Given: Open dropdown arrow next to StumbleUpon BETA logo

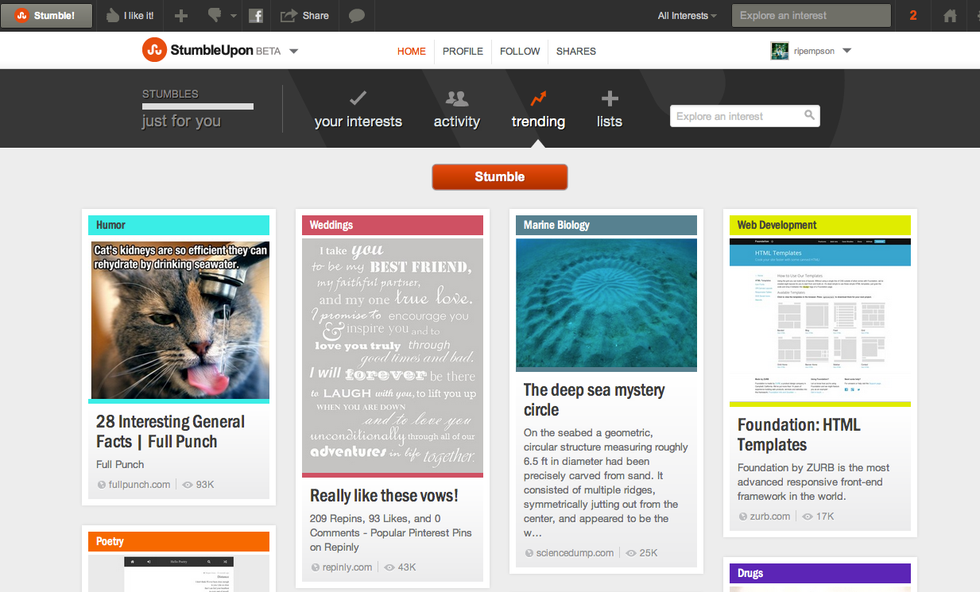Looking at the screenshot, I should pos(294,51).
